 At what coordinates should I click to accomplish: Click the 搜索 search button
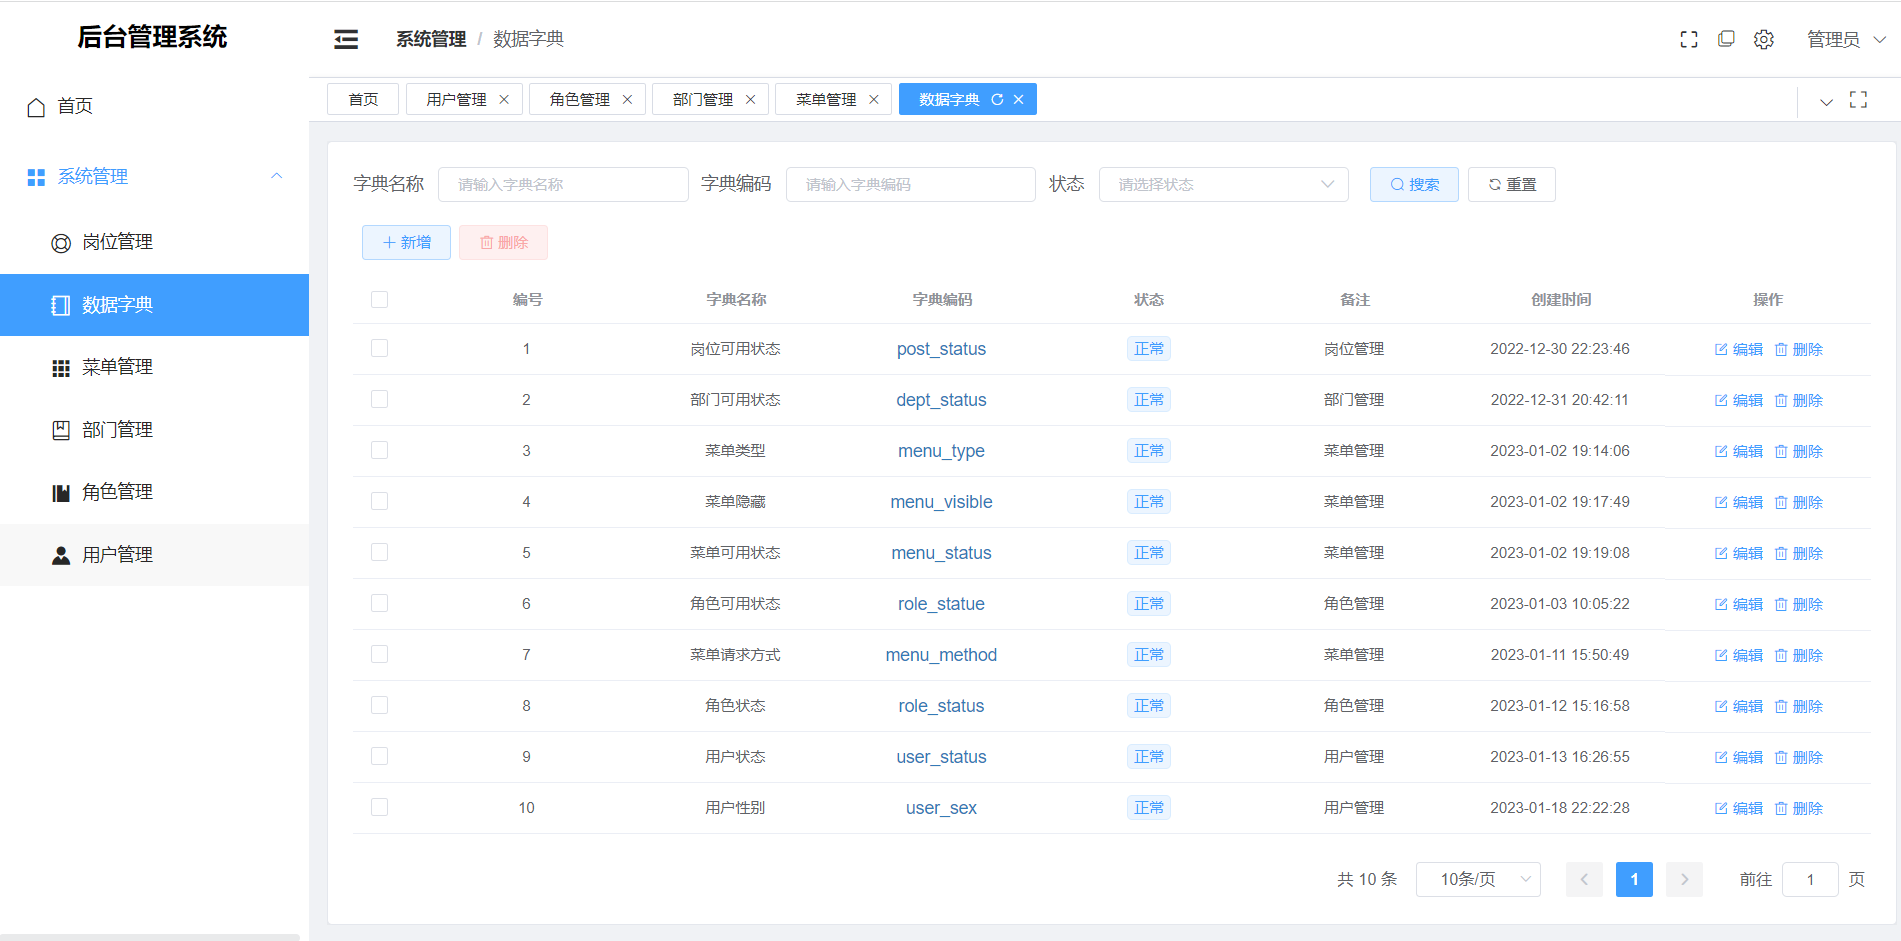click(x=1414, y=184)
